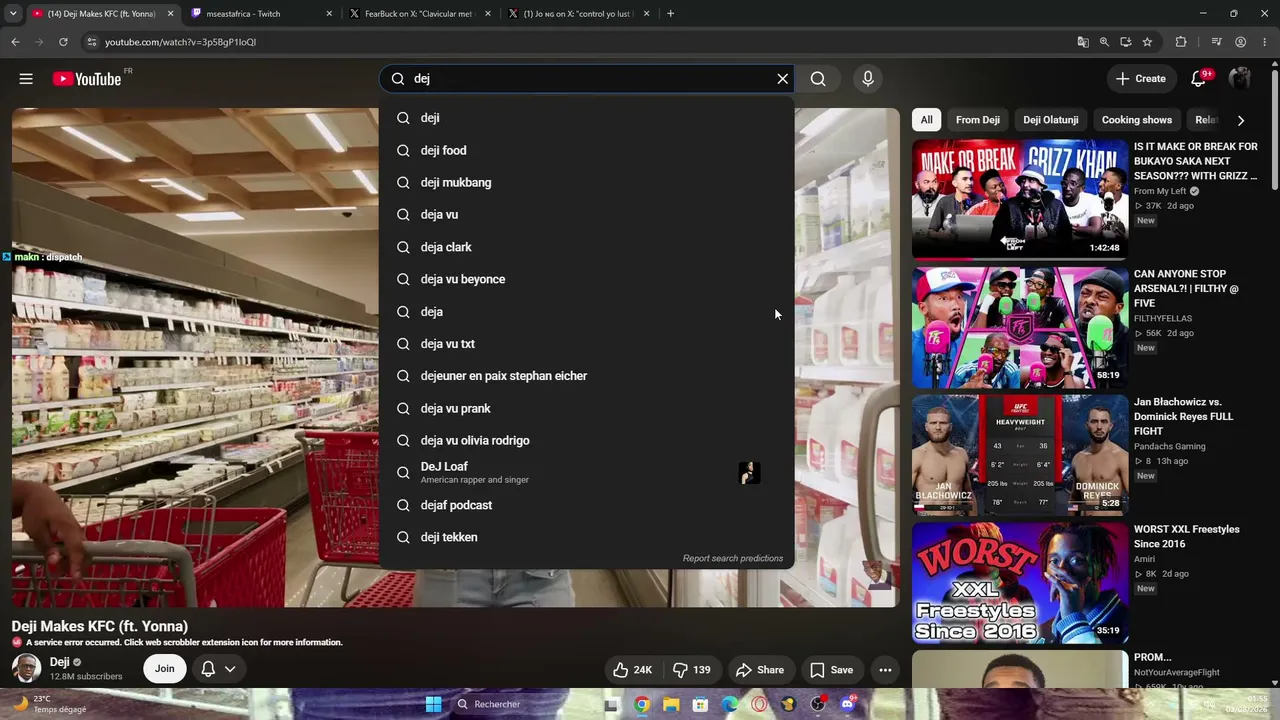Select the 'From Deji' filter chip
The height and width of the screenshot is (720, 1280).
pyautogui.click(x=978, y=120)
